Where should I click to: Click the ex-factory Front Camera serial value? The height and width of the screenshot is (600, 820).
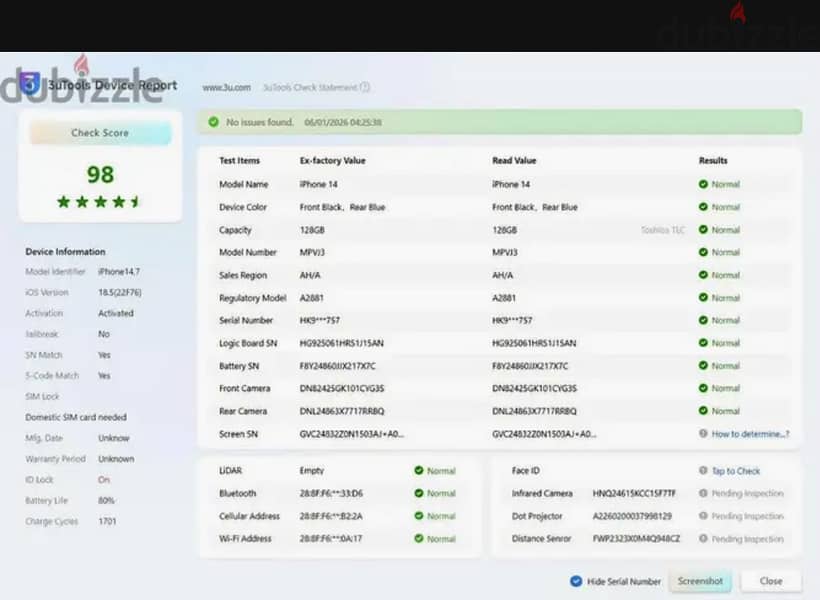coord(342,389)
